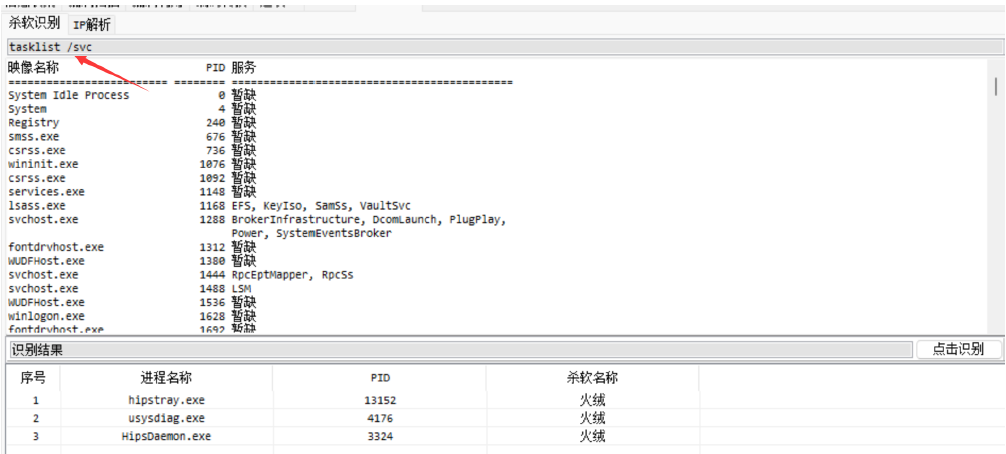Click the 点击识别 button
The image size is (1006, 454).
958,349
